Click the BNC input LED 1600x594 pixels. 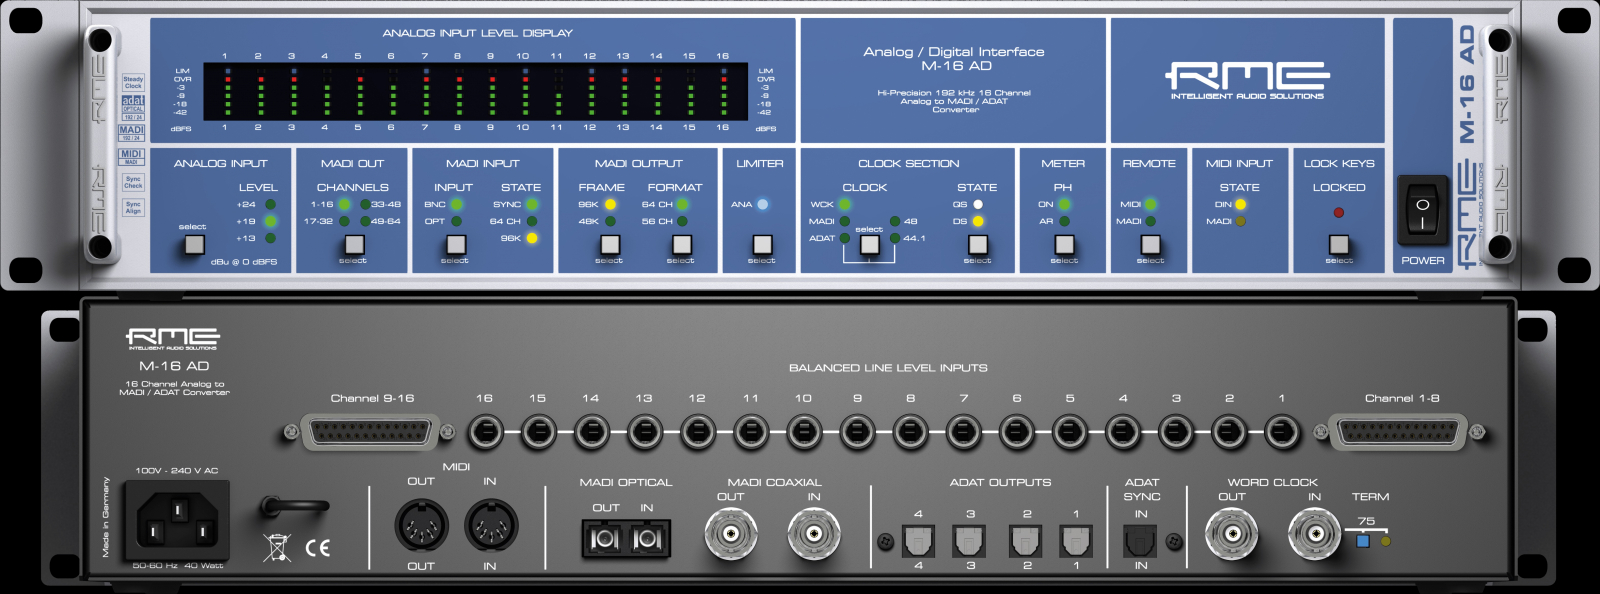(x=456, y=204)
